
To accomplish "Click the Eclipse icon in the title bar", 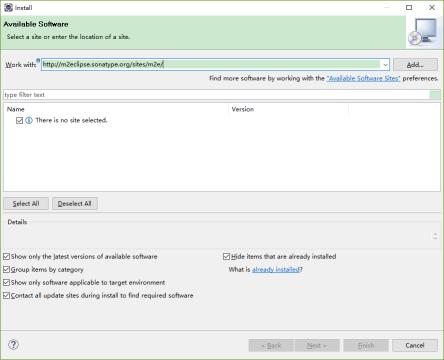I will tap(8, 7).
